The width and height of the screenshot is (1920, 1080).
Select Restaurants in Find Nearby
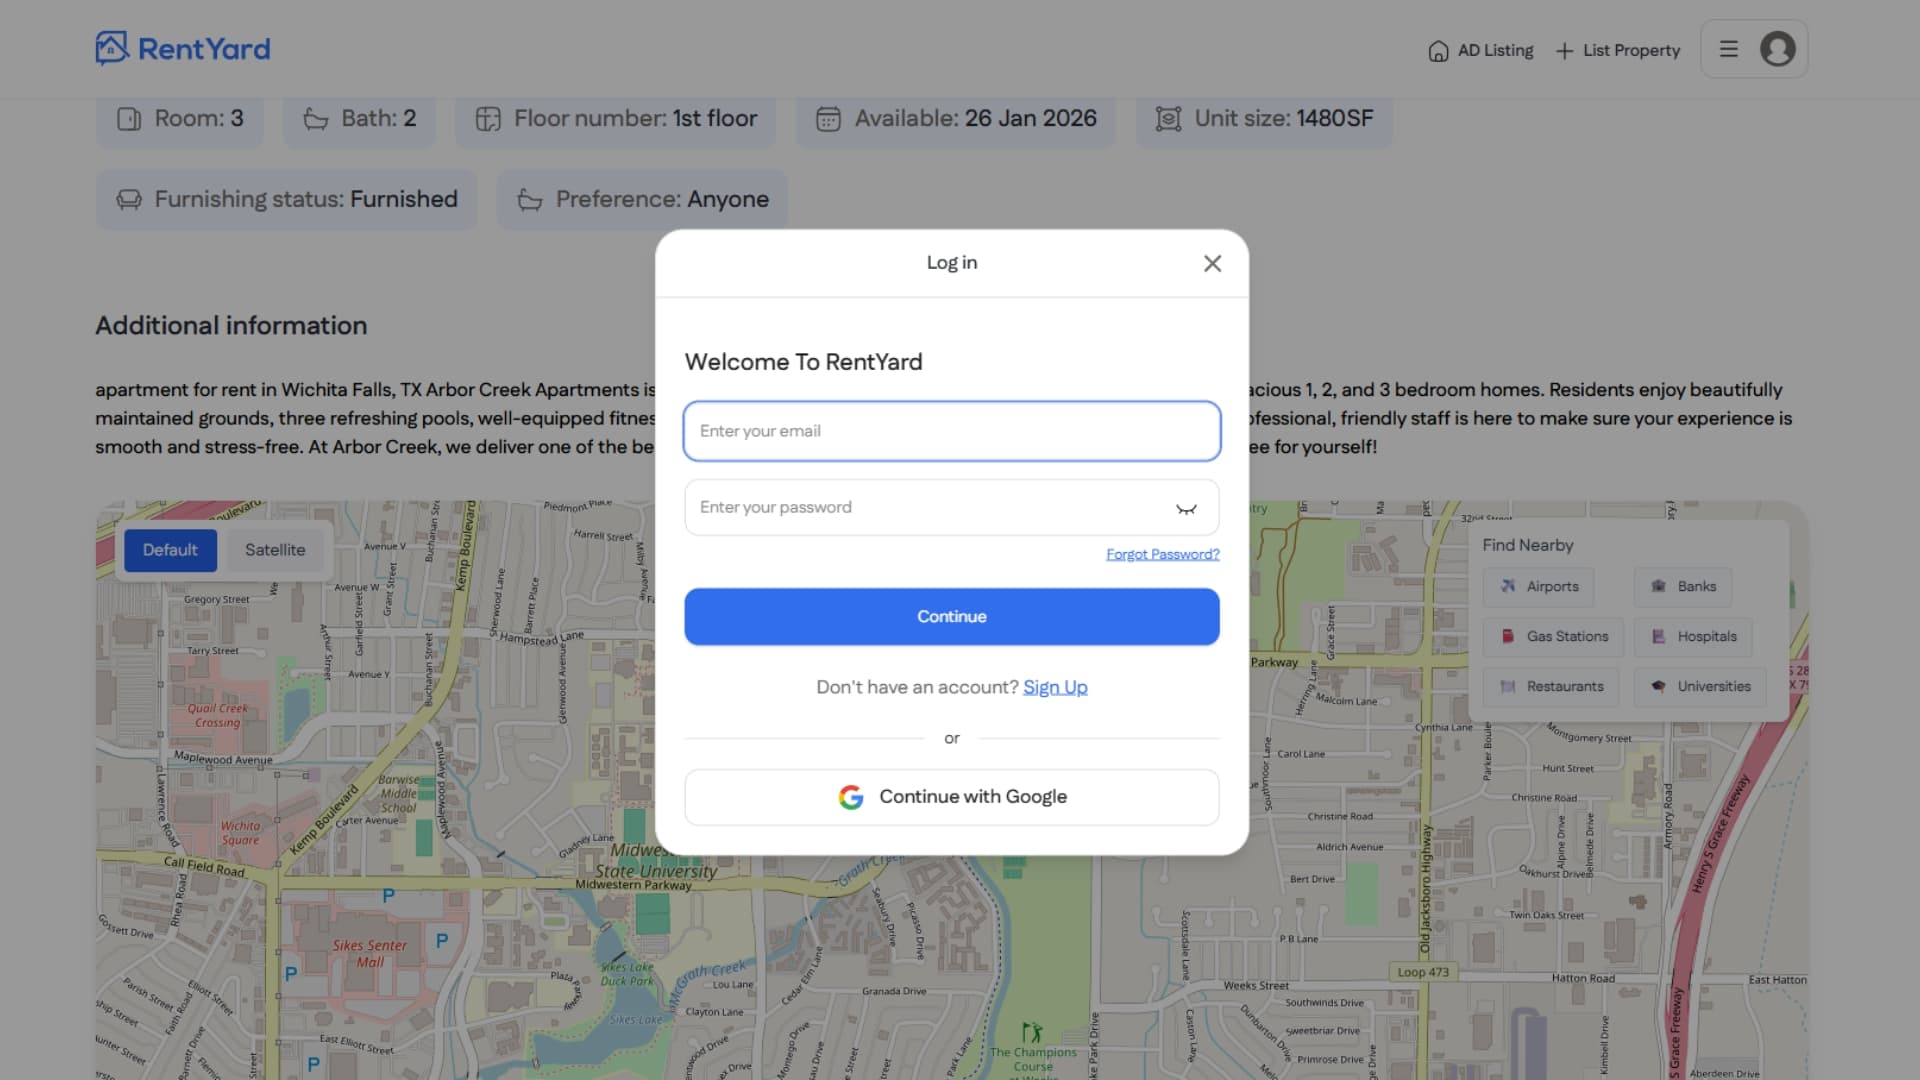[1551, 687]
